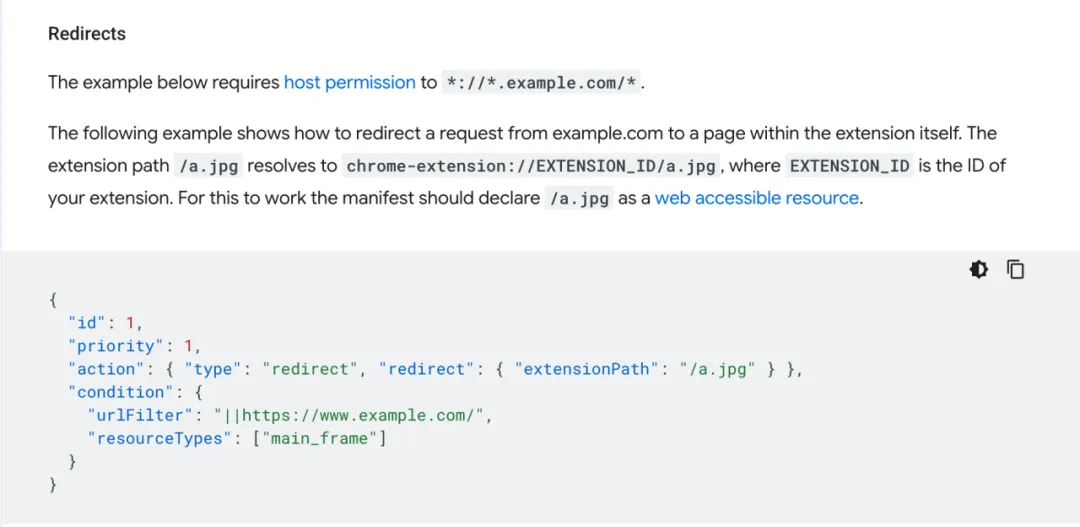The image size is (1080, 527).
Task: Open the host permission link
Action: tap(349, 83)
